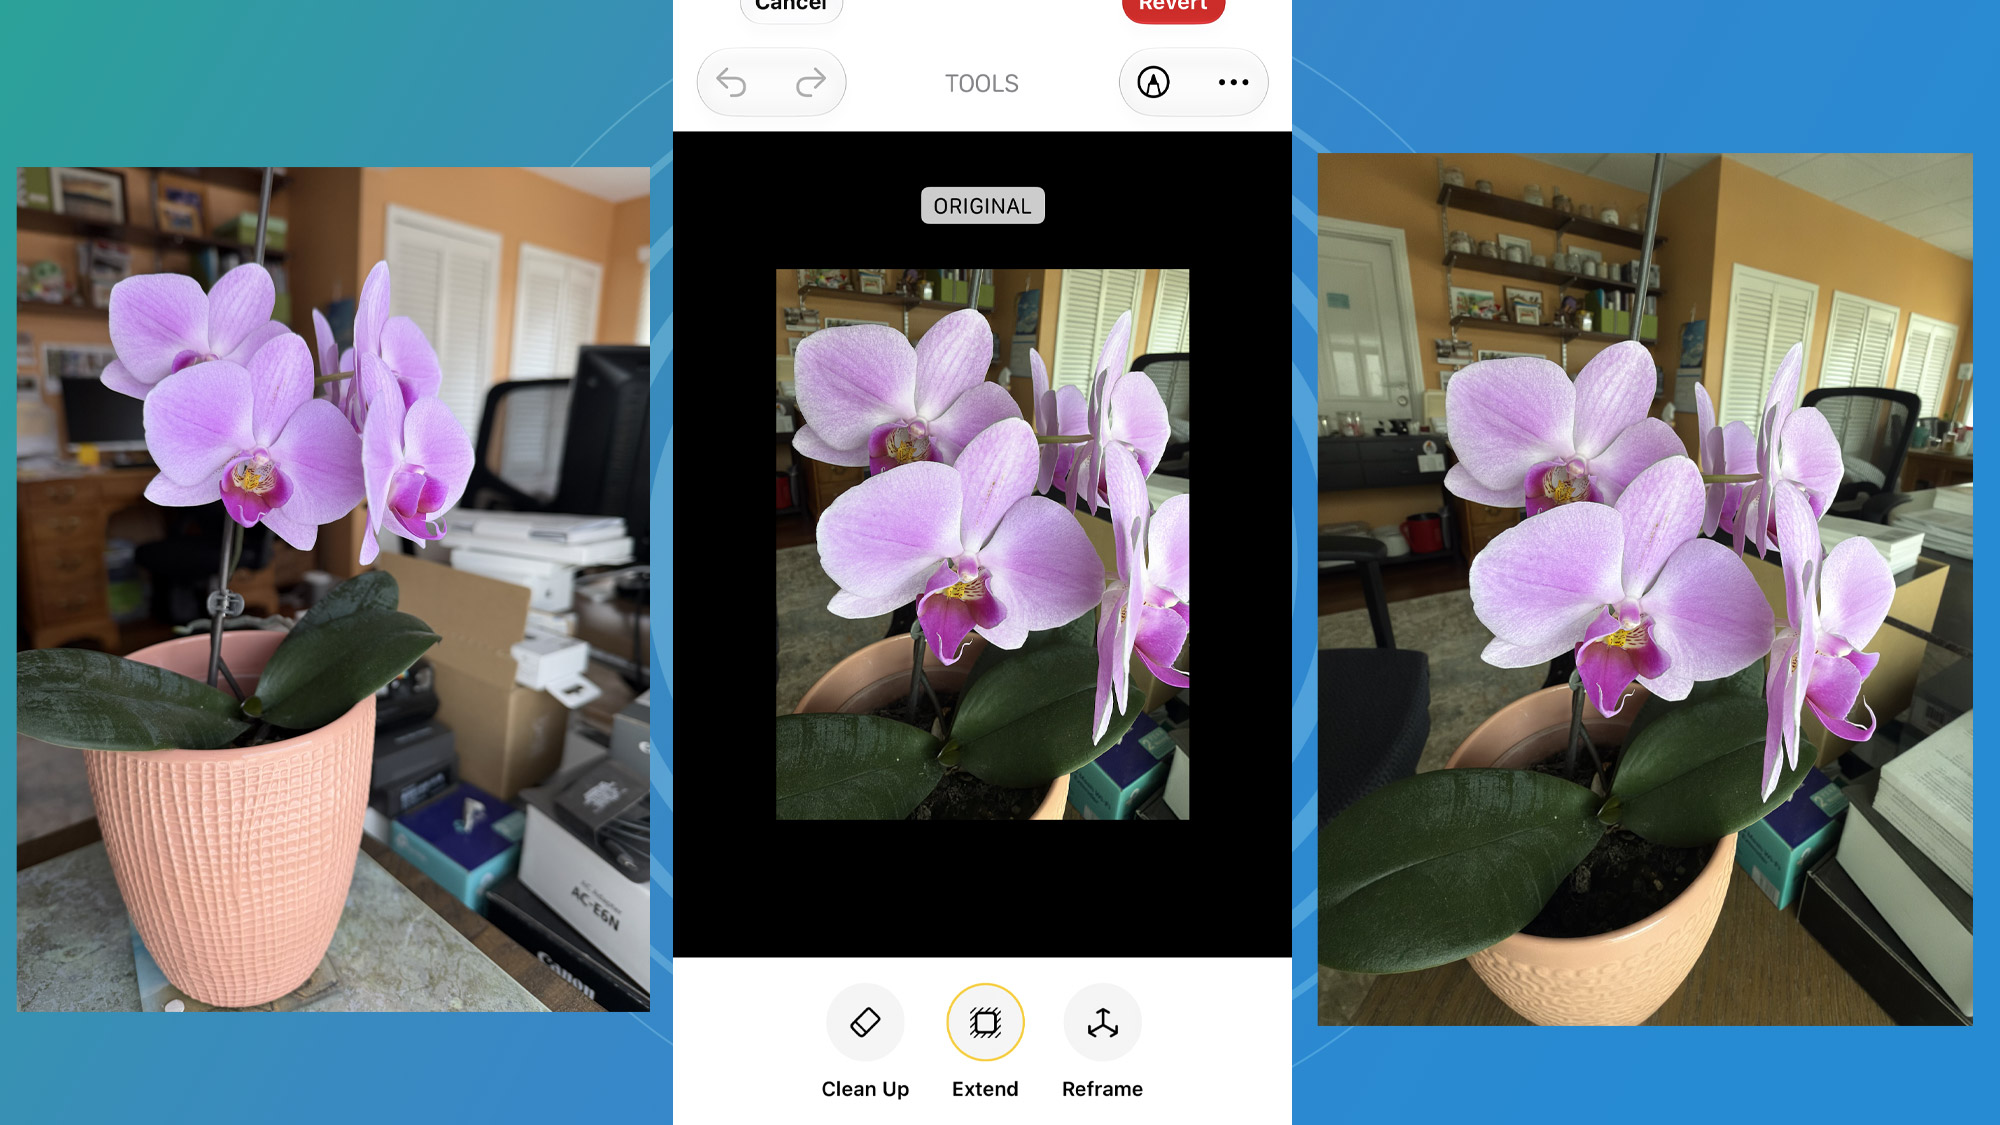The height and width of the screenshot is (1125, 2000).
Task: Open the three-dot more options menu
Action: 1233,83
